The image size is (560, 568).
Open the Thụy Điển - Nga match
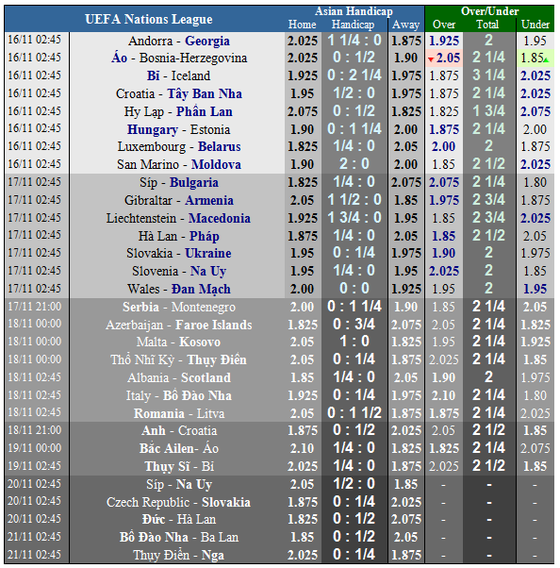[179, 555]
